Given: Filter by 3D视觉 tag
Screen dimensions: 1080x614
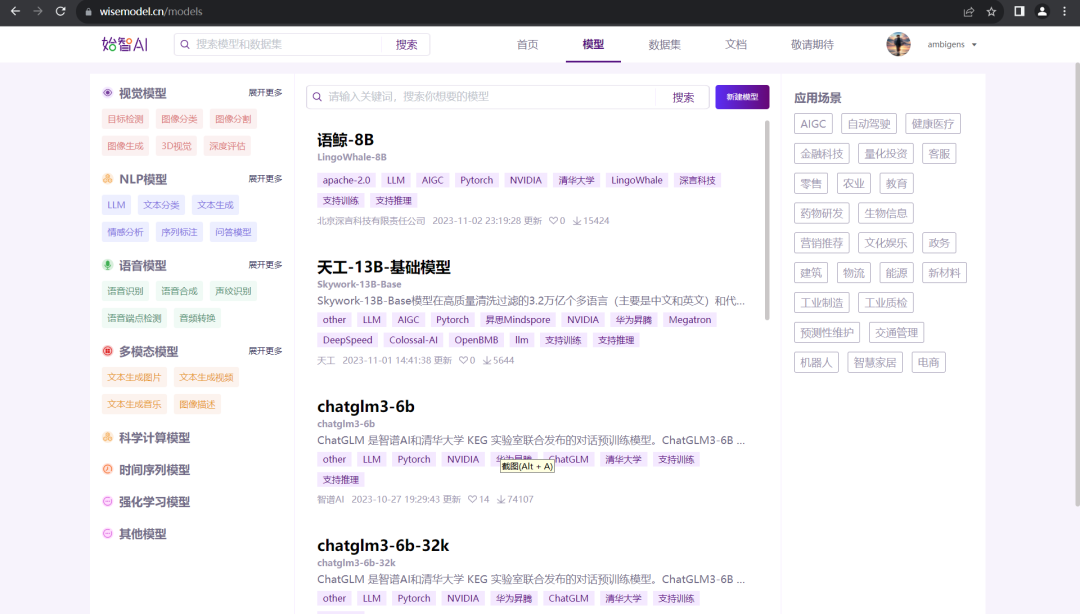Looking at the screenshot, I should [x=176, y=145].
